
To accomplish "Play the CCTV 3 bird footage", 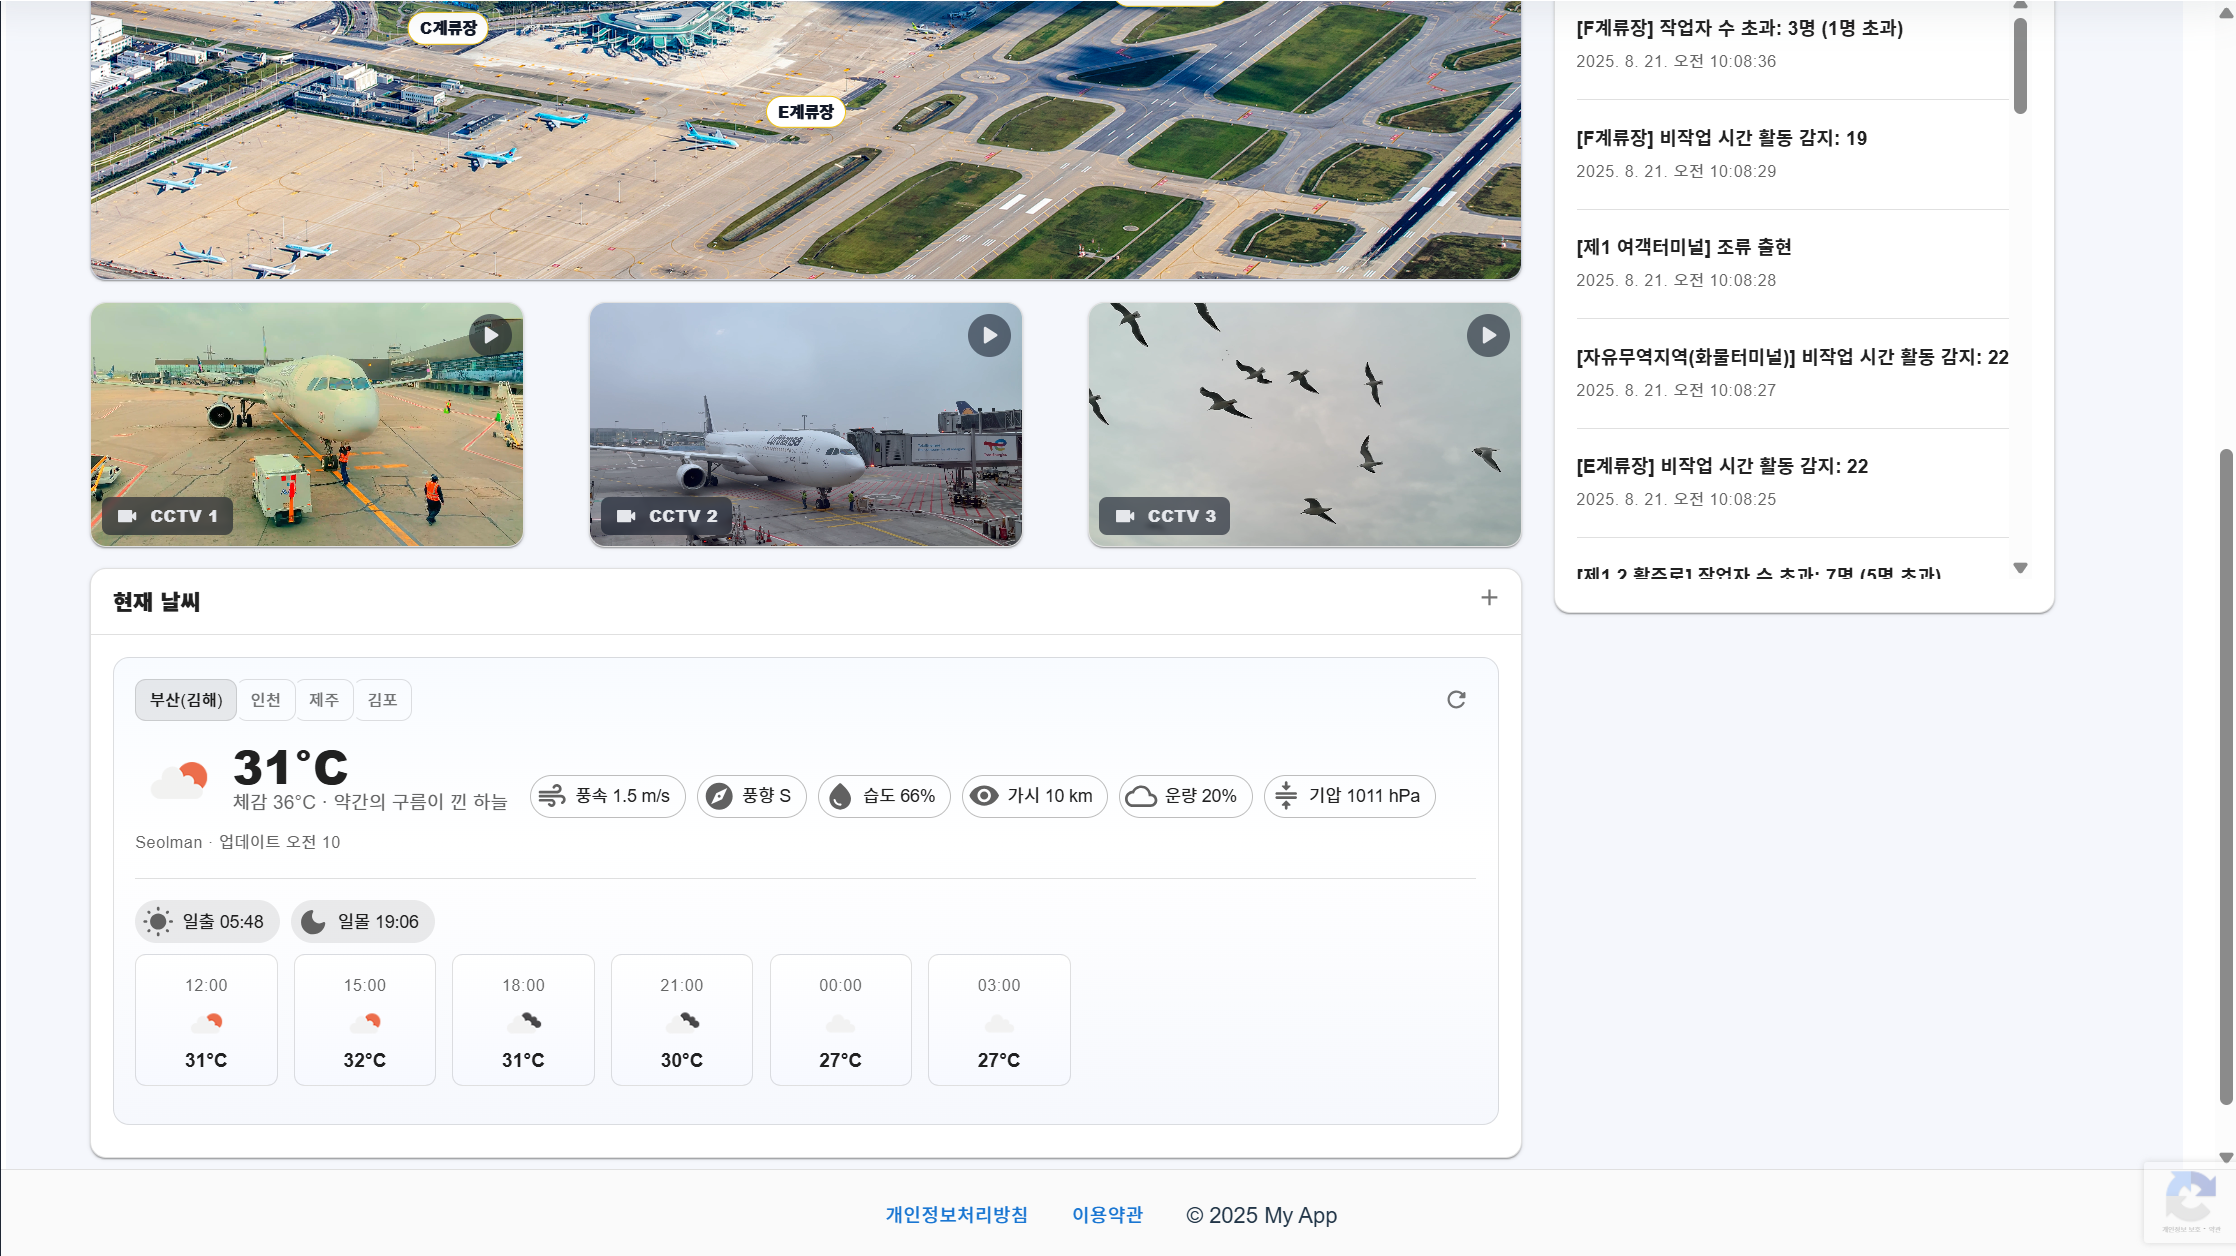I will point(1488,336).
